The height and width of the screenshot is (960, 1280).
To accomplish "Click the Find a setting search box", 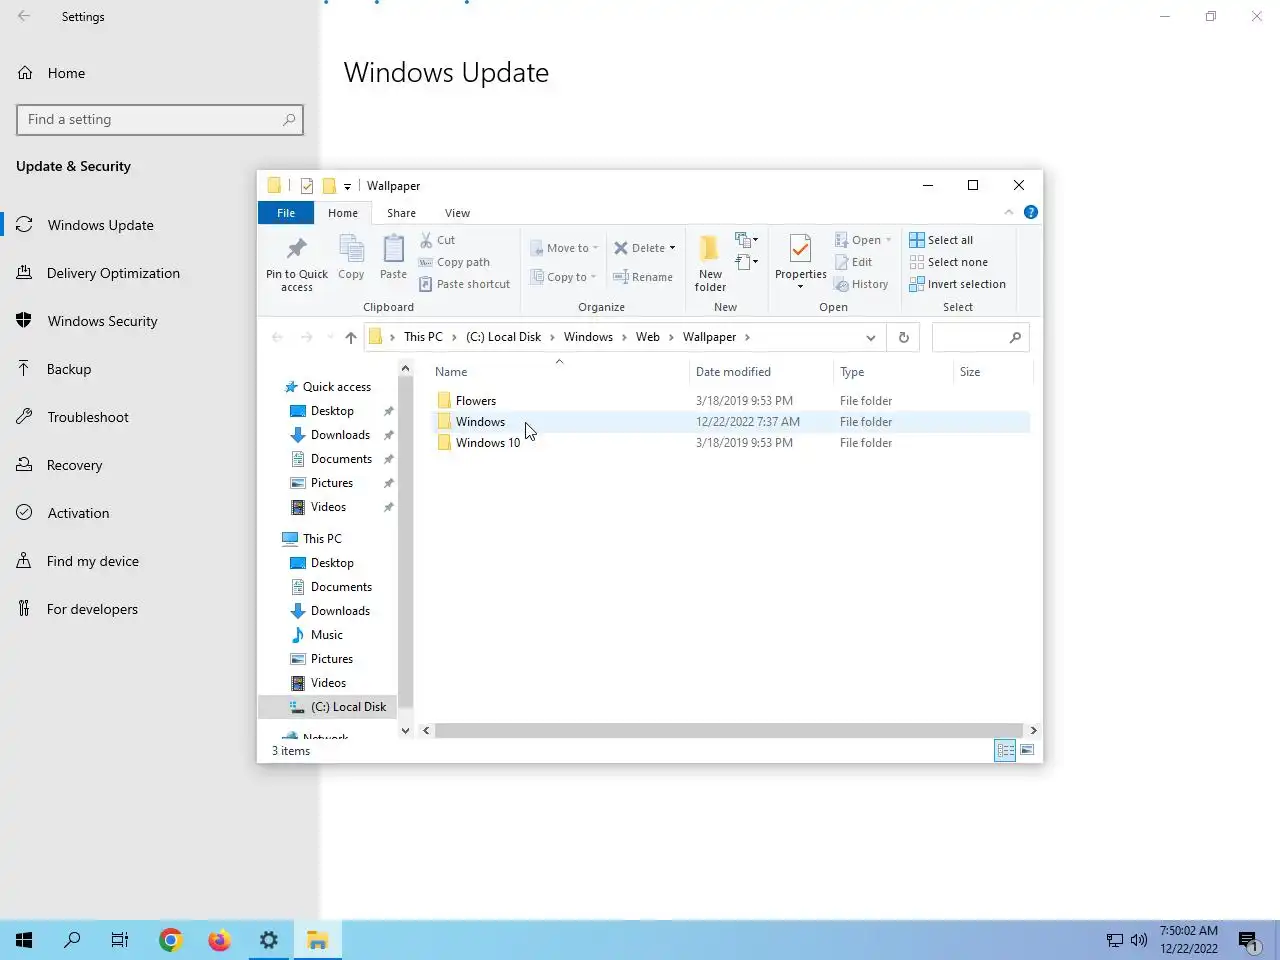I will [x=160, y=120].
